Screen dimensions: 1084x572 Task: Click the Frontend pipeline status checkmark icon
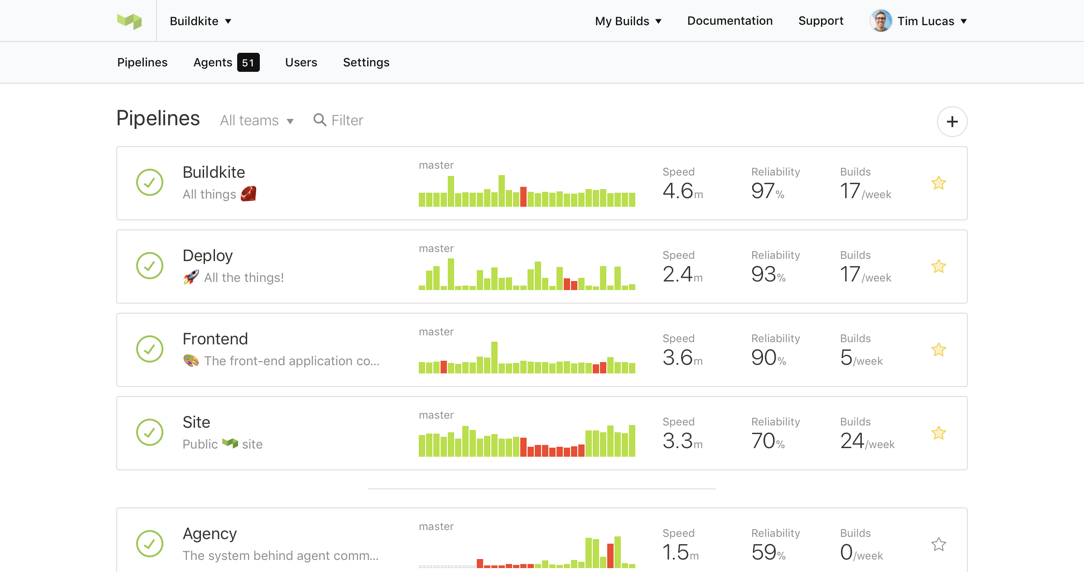[x=150, y=349]
